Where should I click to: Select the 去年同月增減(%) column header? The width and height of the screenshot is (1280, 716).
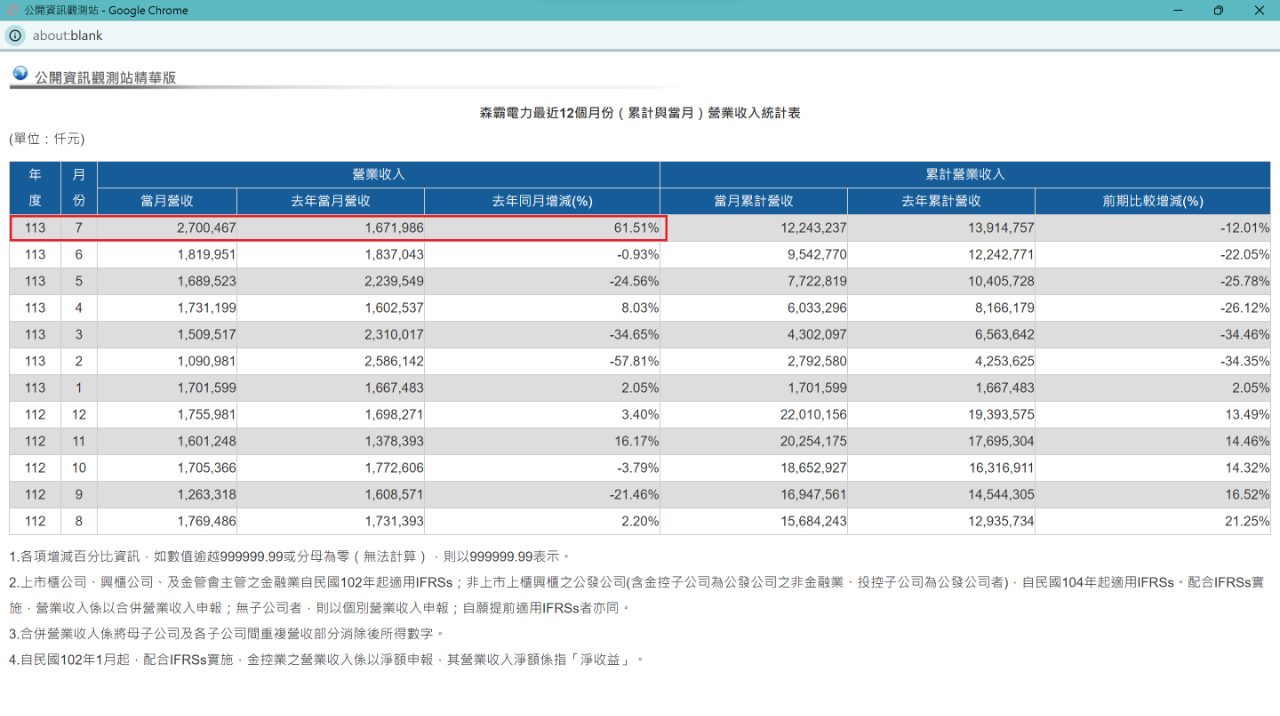pyautogui.click(x=542, y=201)
